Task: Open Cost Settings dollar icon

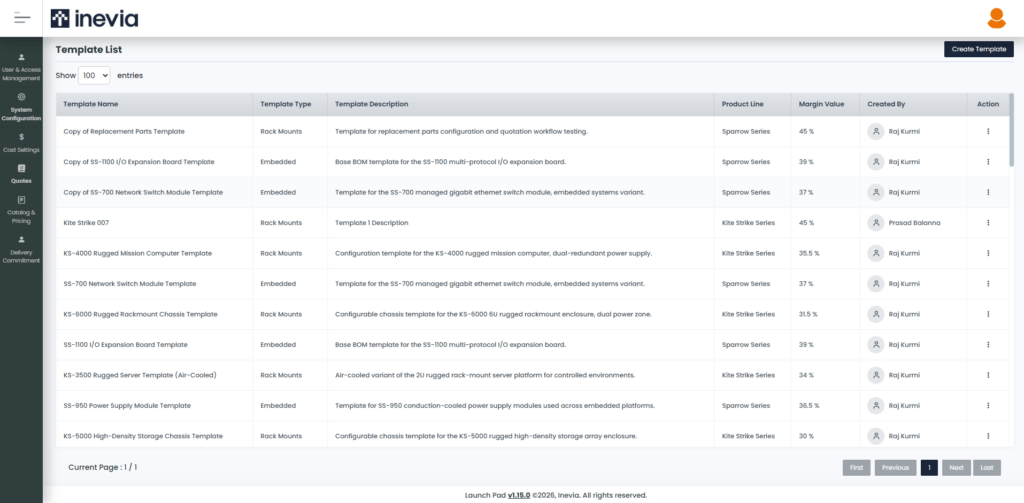Action: (22, 137)
